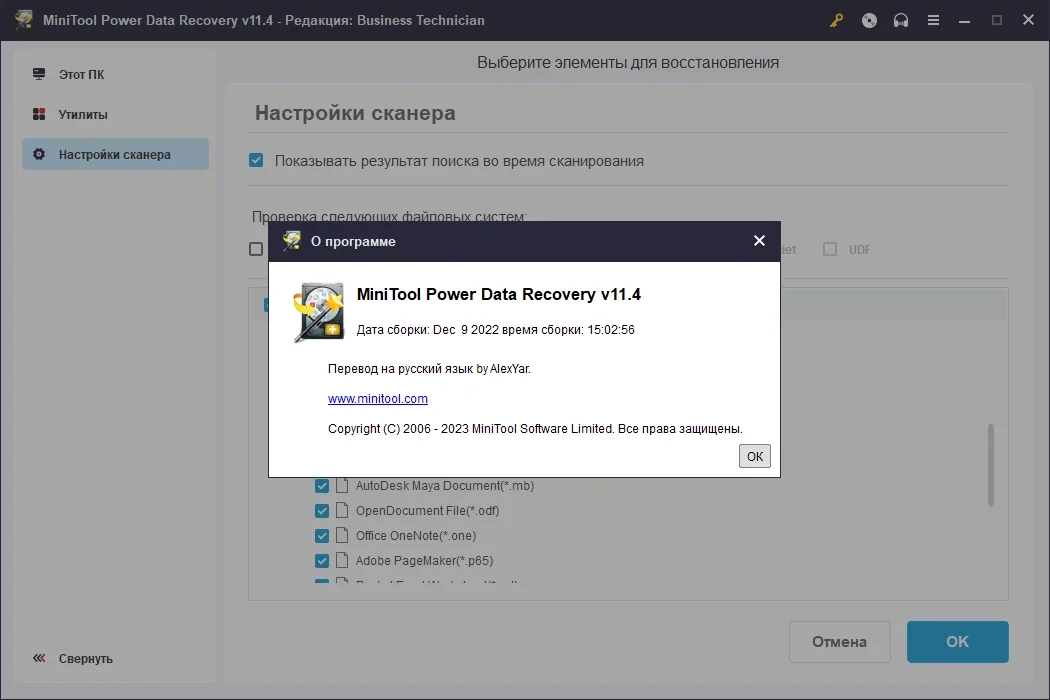Click the Выберите элементы для восстановления header
This screenshot has height=700, width=1050.
tap(628, 62)
